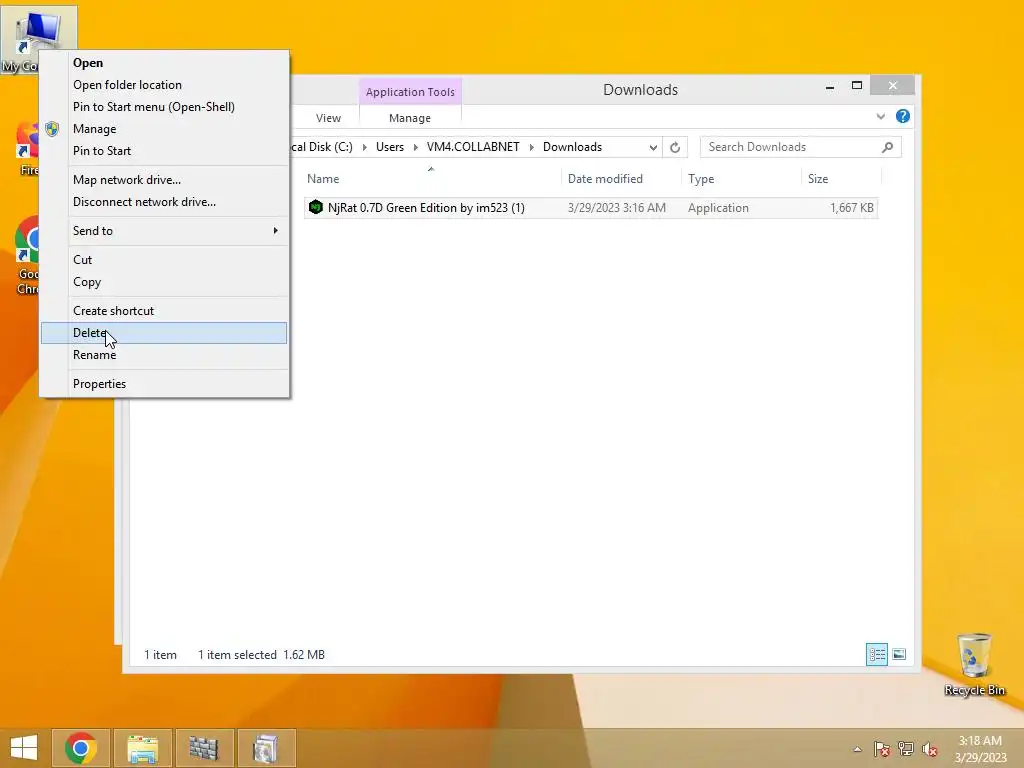This screenshot has height=768, width=1024.
Task: Click Open in the context menu
Action: click(x=164, y=63)
